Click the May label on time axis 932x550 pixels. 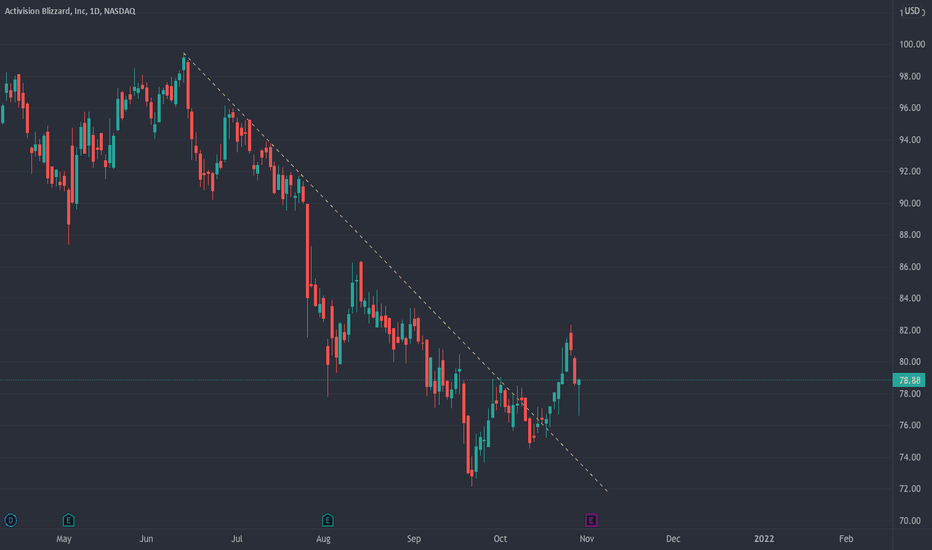(x=64, y=539)
